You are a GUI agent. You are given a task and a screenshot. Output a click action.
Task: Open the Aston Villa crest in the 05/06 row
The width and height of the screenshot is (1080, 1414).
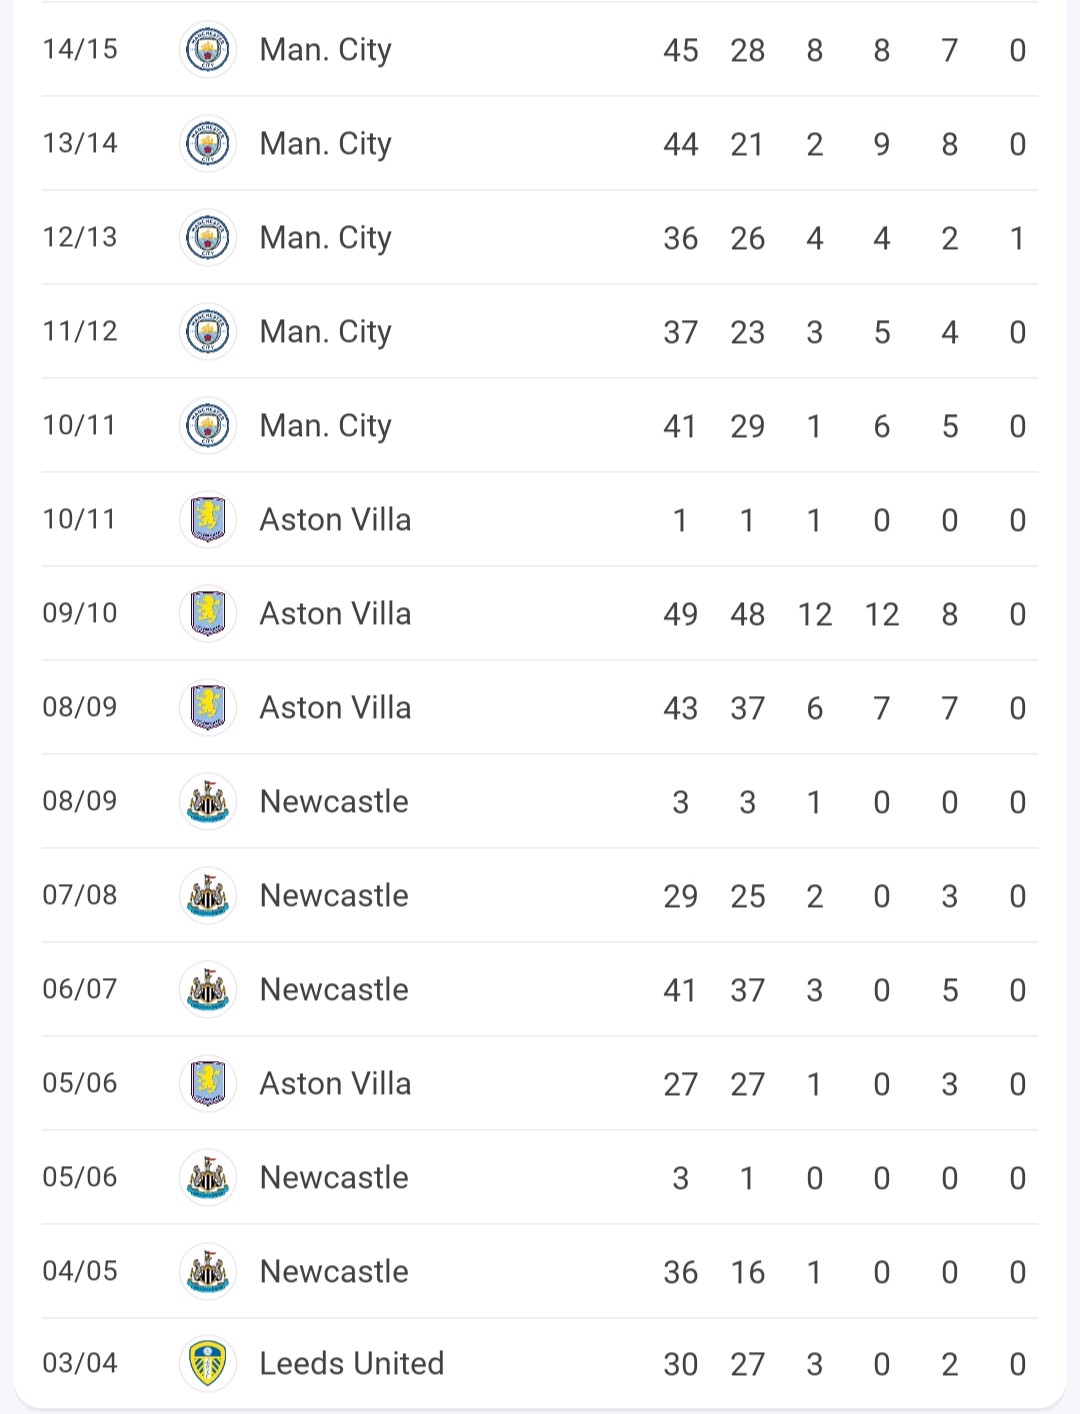[x=208, y=1083]
